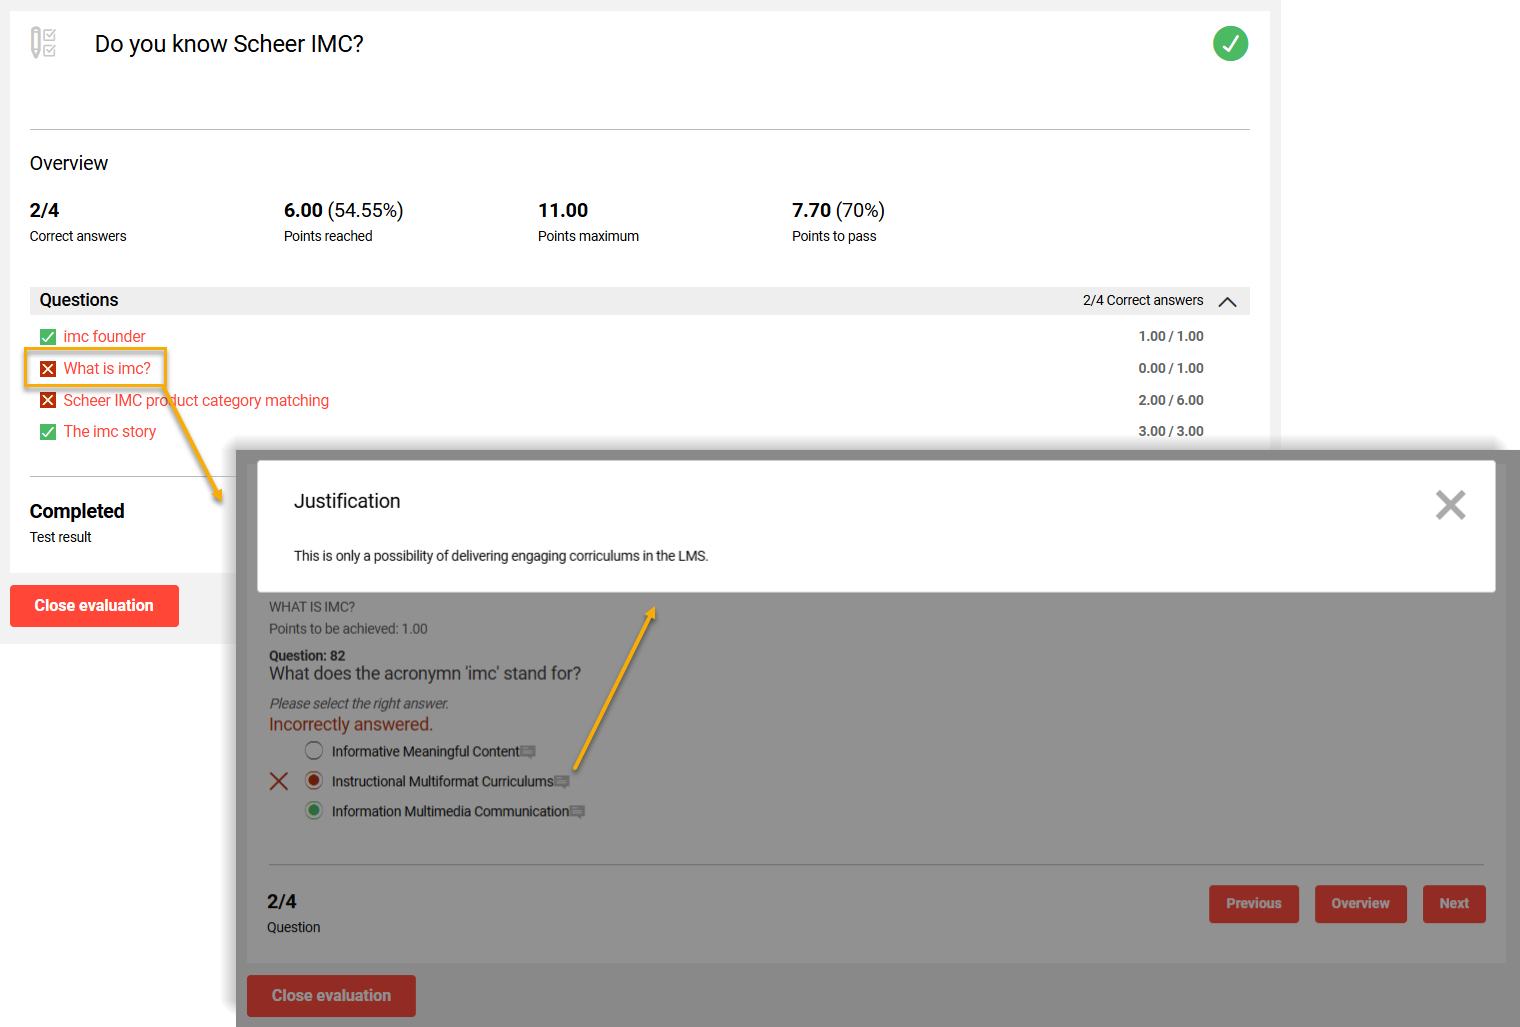Click Close evaluation below the question view
This screenshot has height=1027, width=1520.
pos(331,996)
